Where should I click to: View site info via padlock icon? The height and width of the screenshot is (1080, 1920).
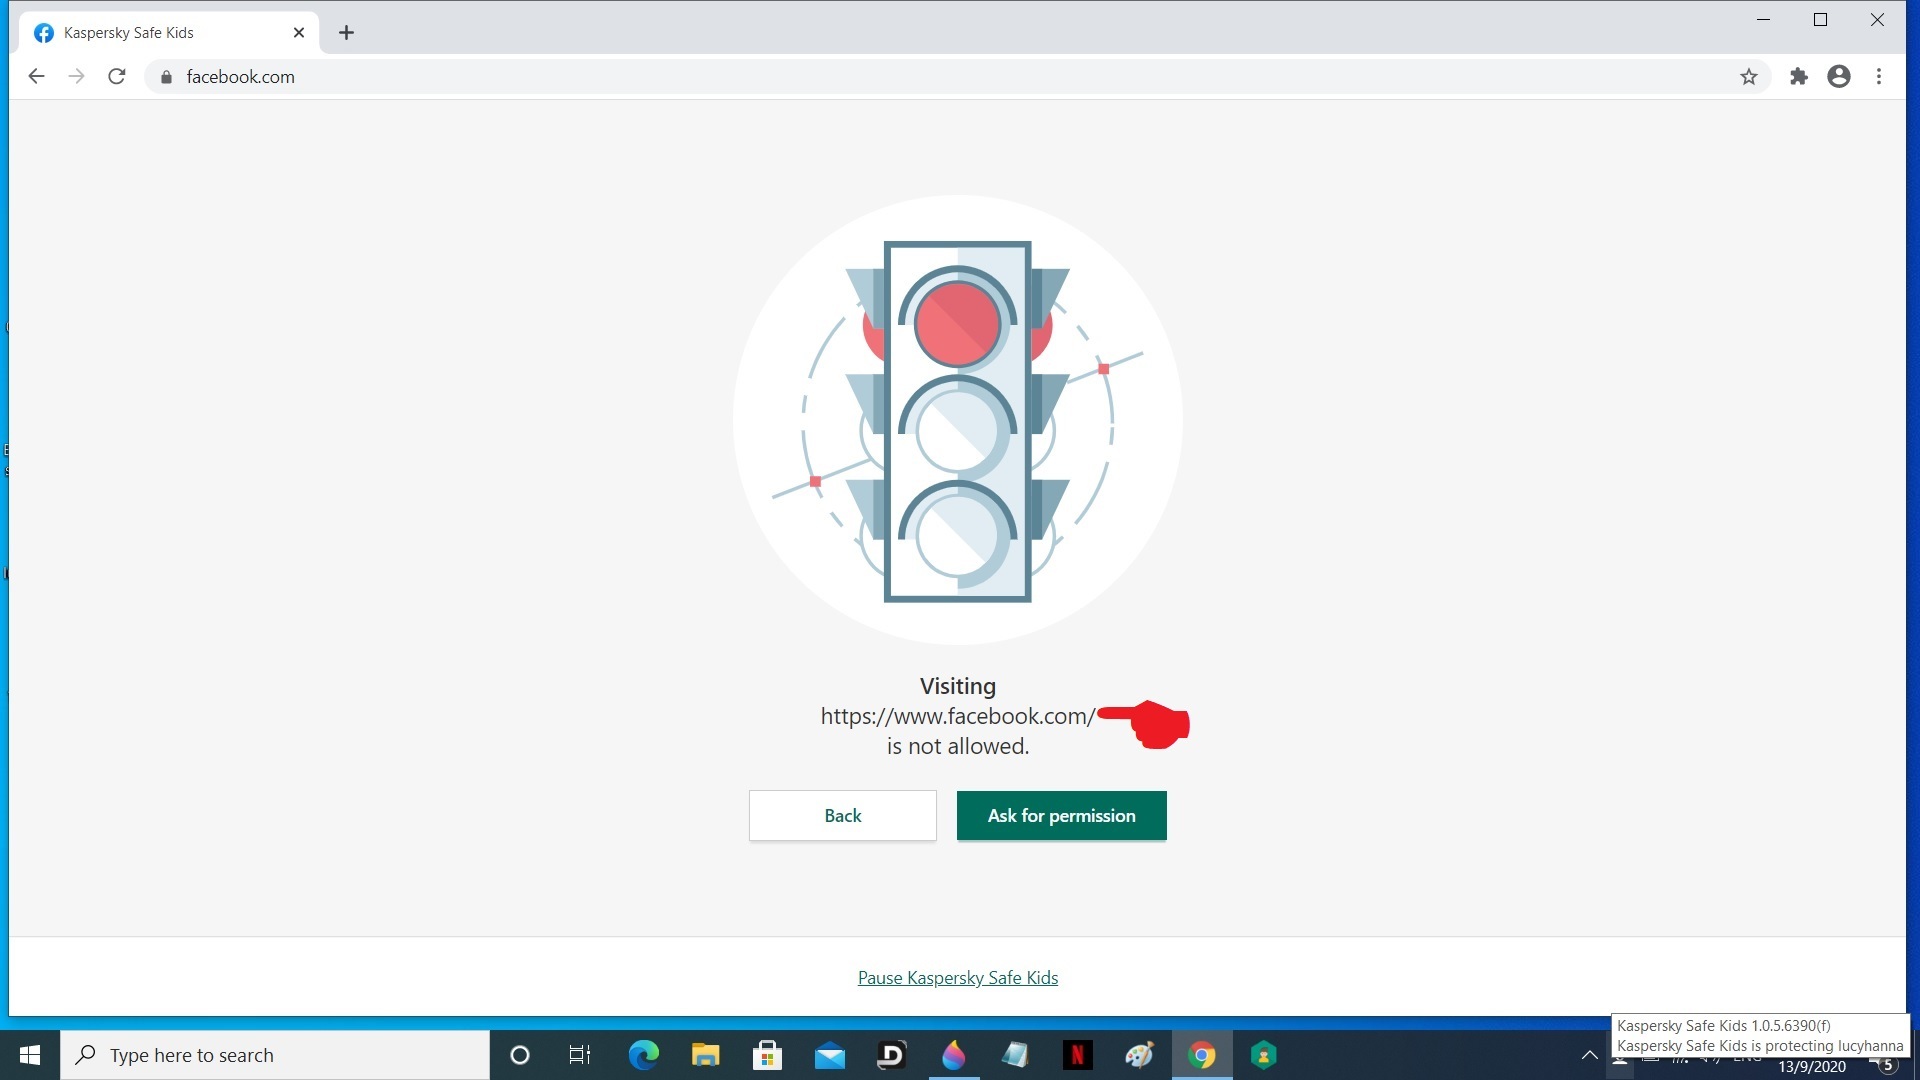click(x=166, y=77)
